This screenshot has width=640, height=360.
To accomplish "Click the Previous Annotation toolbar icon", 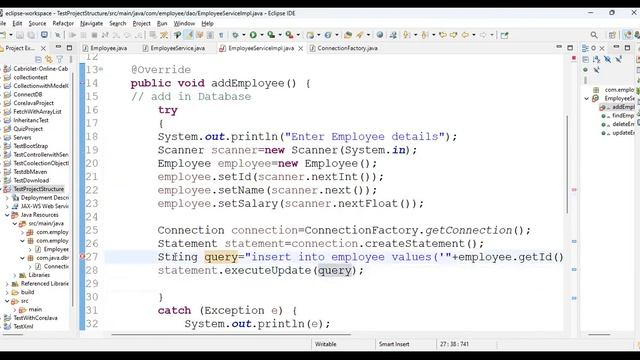I will tap(424, 35).
